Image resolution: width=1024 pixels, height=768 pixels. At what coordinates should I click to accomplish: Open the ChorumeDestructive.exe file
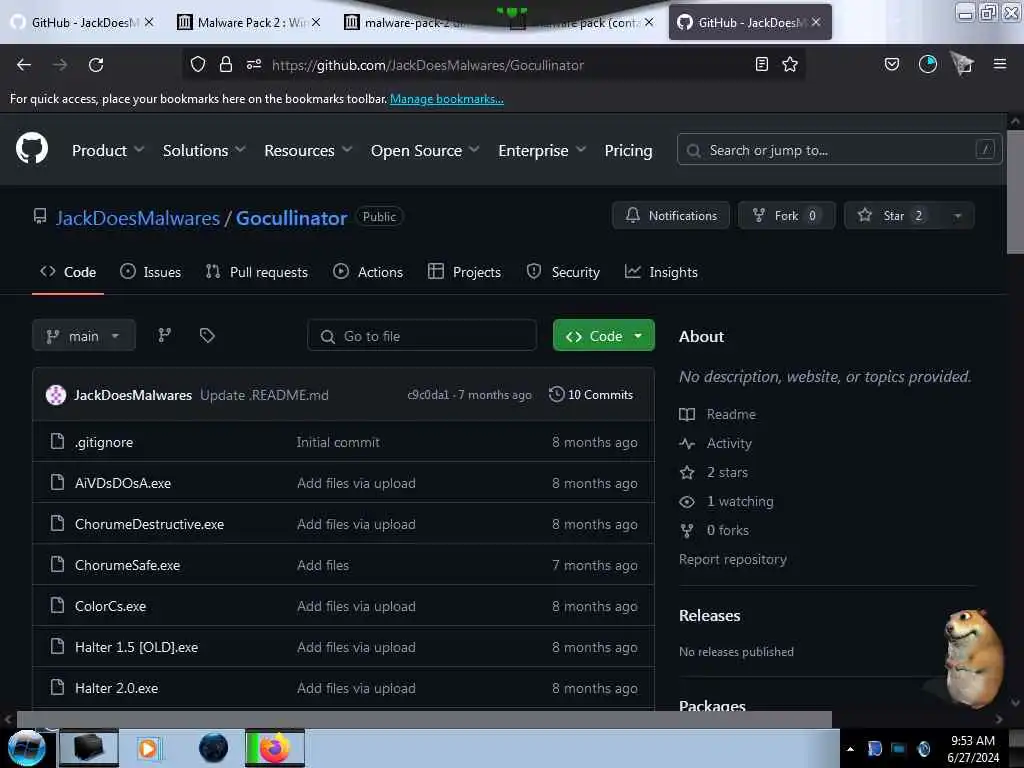point(150,524)
